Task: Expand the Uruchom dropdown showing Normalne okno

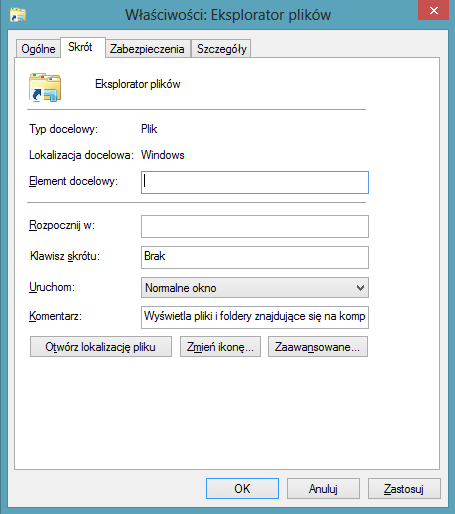Action: tap(255, 288)
